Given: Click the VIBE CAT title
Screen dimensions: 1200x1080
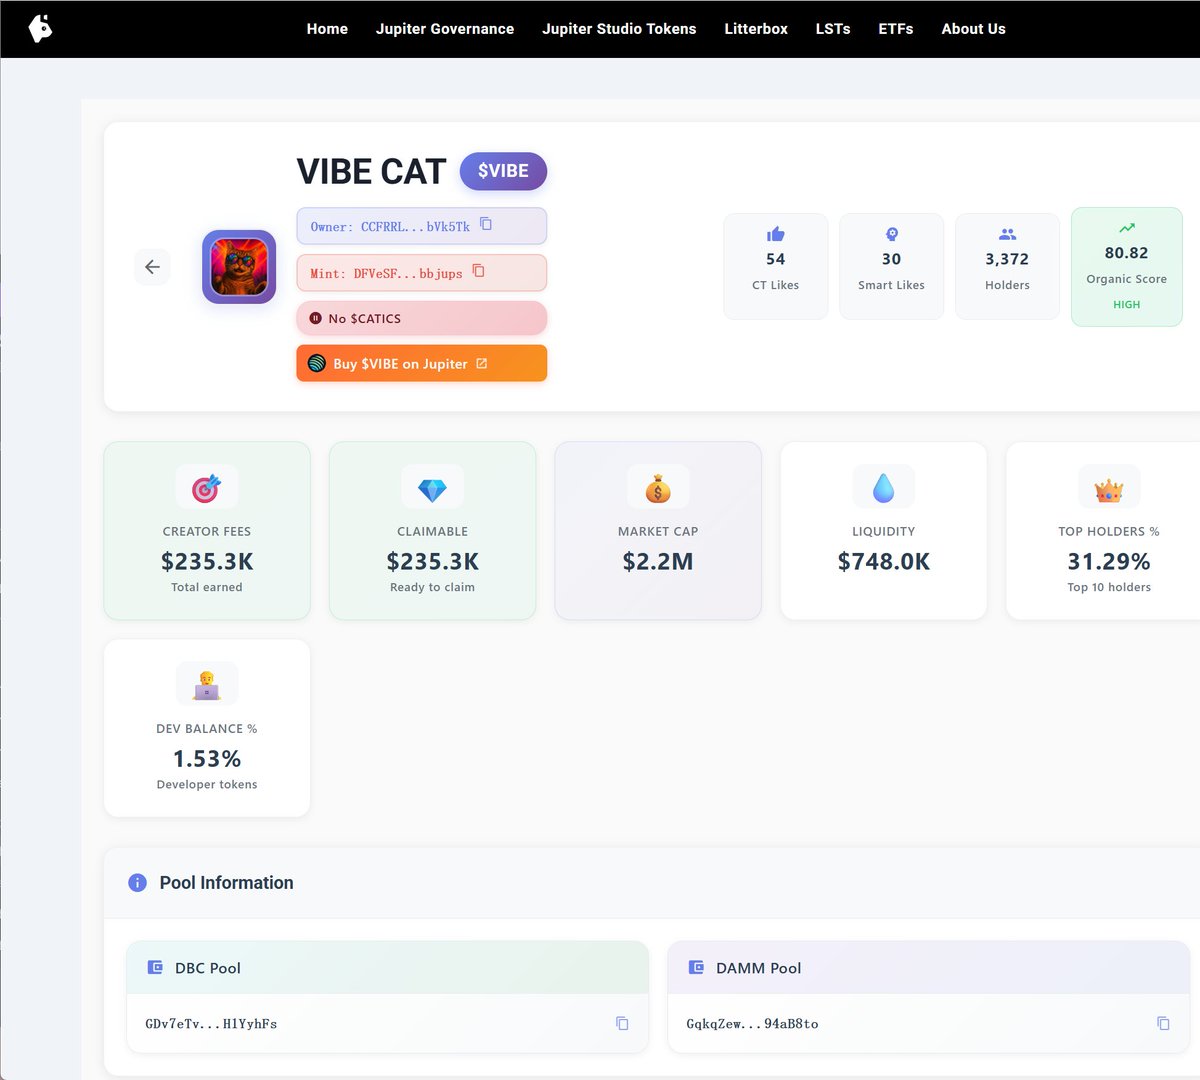Looking at the screenshot, I should [371, 172].
